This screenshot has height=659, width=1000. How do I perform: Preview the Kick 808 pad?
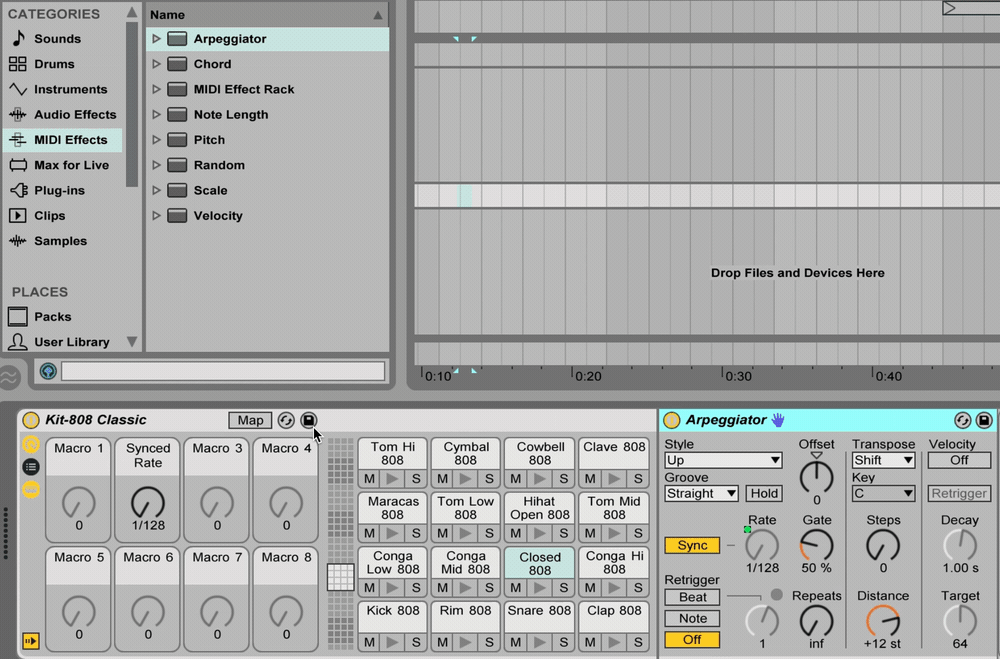click(x=393, y=642)
